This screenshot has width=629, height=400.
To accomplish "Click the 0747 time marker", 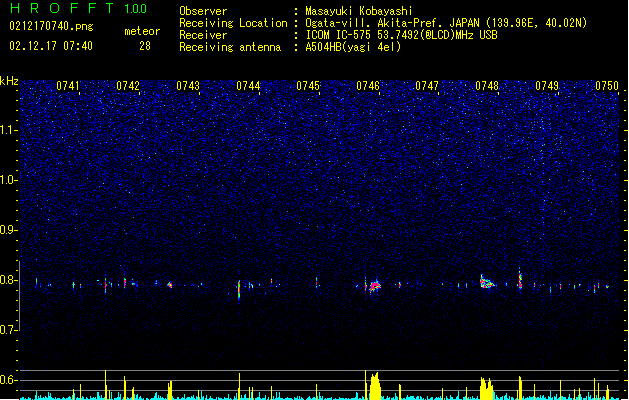I will coord(427,86).
